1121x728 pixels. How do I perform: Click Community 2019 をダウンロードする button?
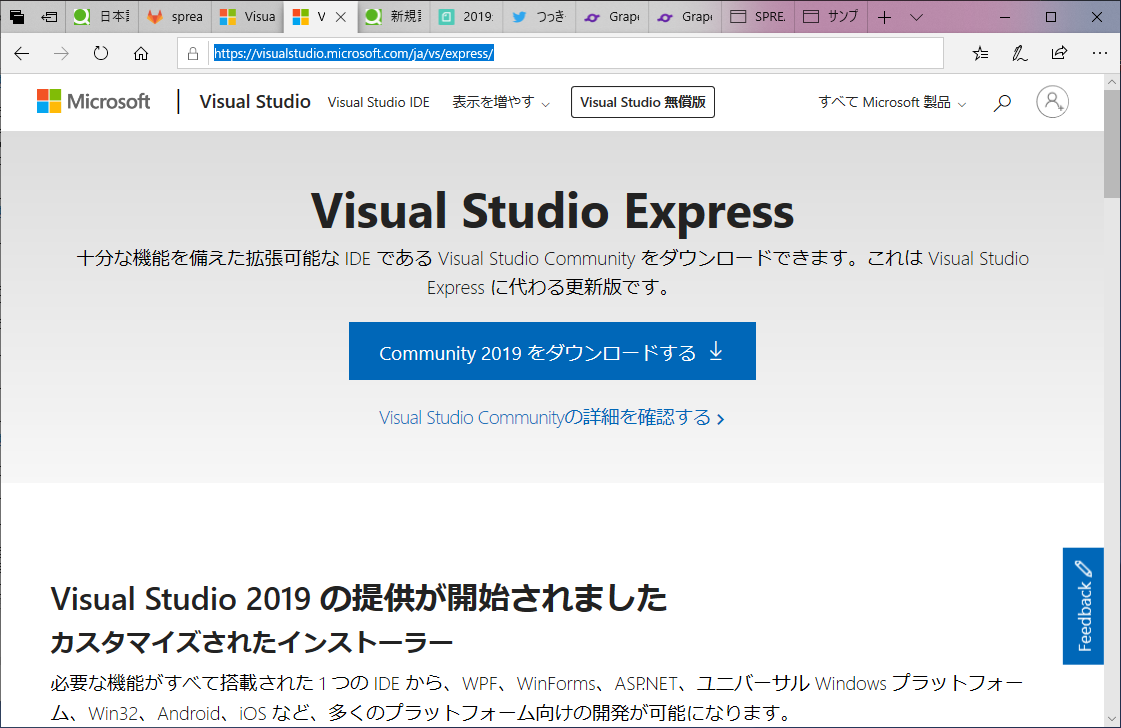[x=552, y=351]
